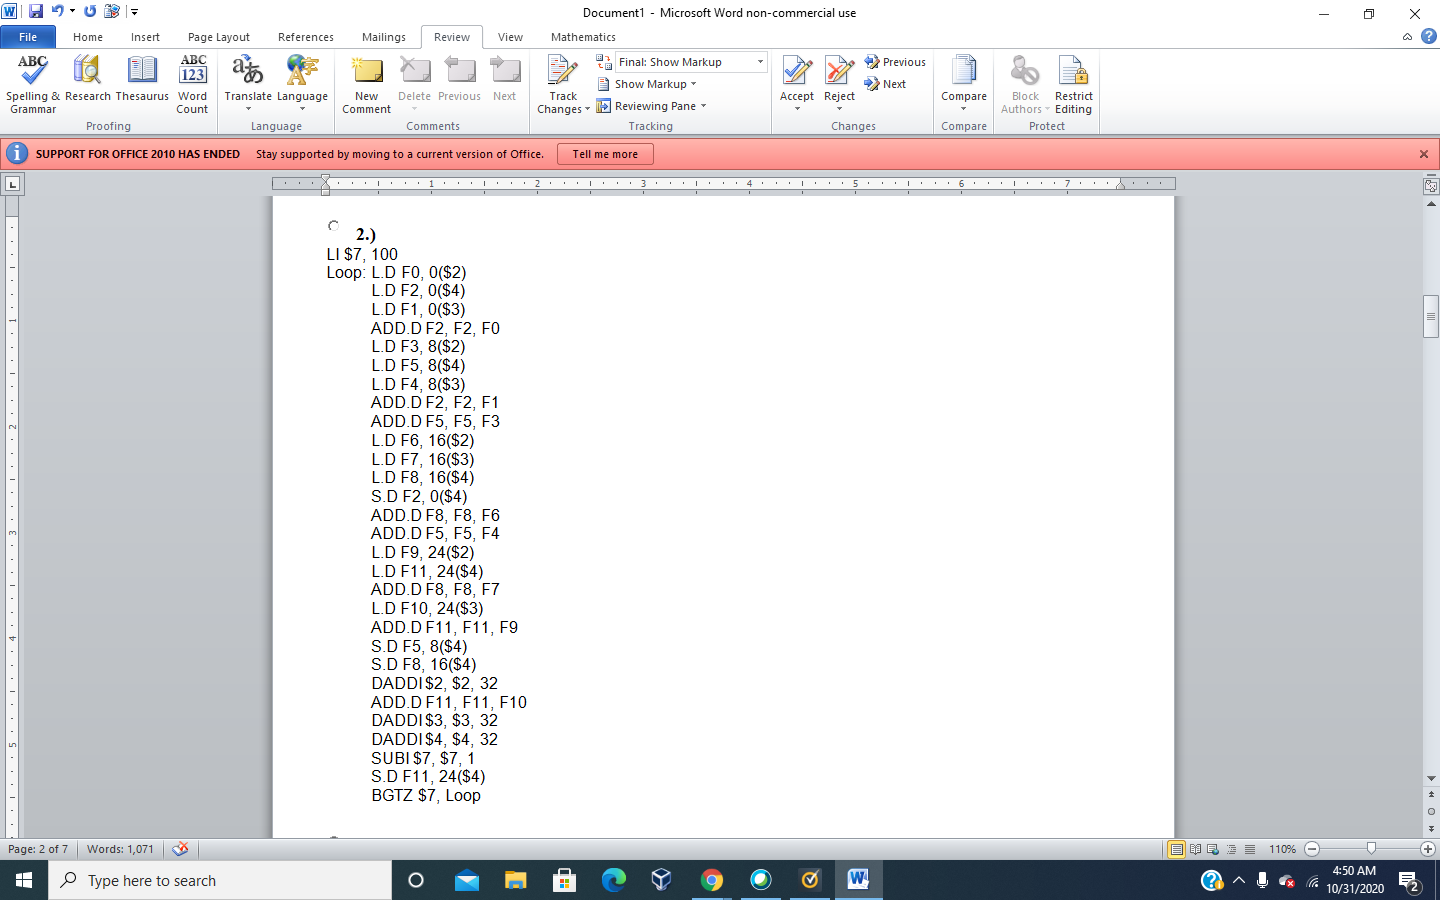Click the tab stop selector beside ruler

(12, 184)
